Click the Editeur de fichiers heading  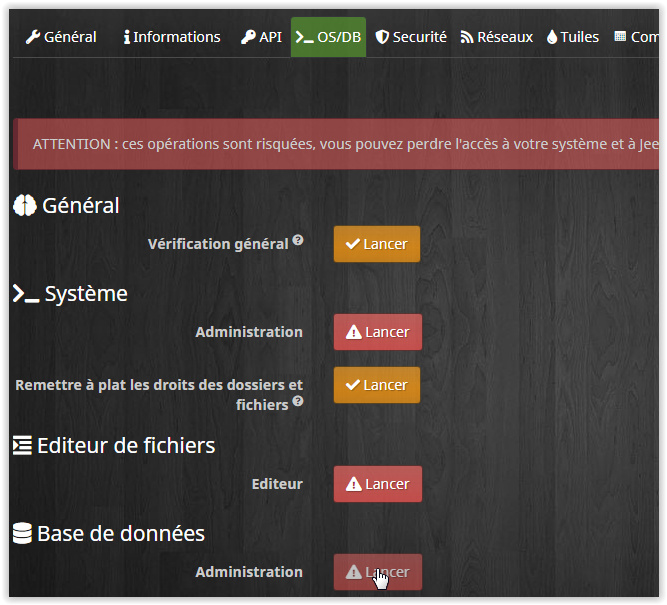(114, 445)
